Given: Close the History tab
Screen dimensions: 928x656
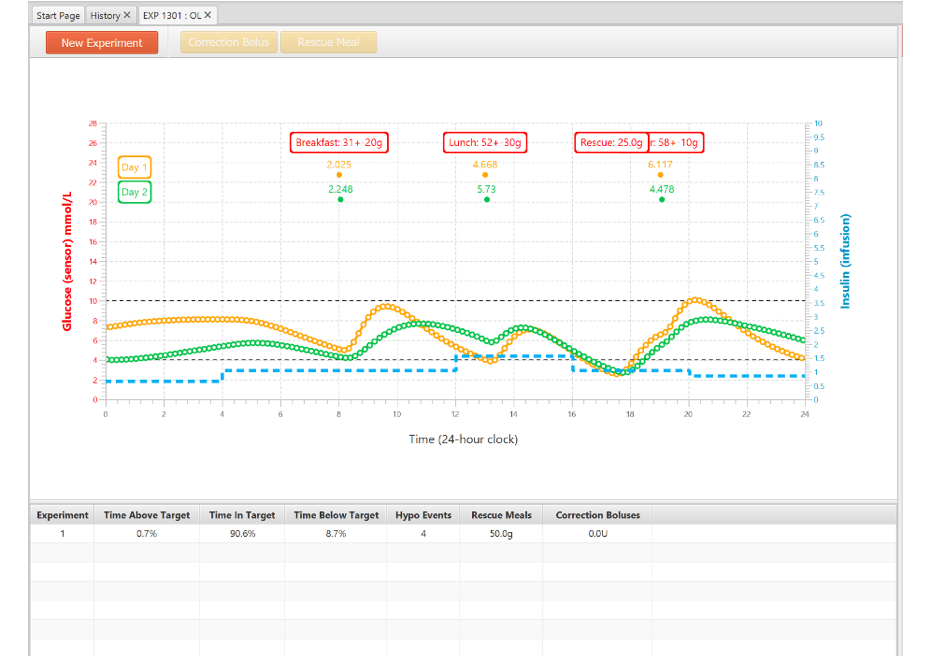Looking at the screenshot, I should coord(127,15).
